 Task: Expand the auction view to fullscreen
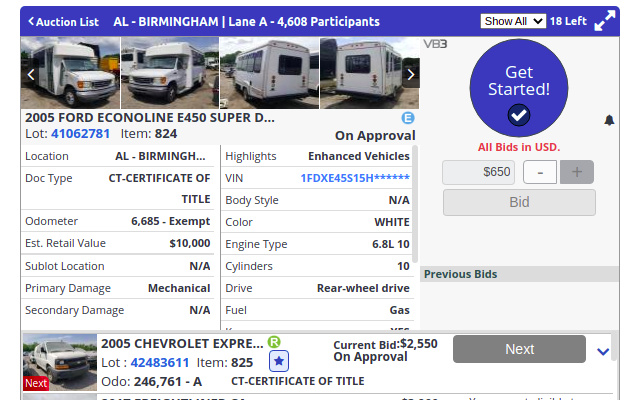point(605,21)
